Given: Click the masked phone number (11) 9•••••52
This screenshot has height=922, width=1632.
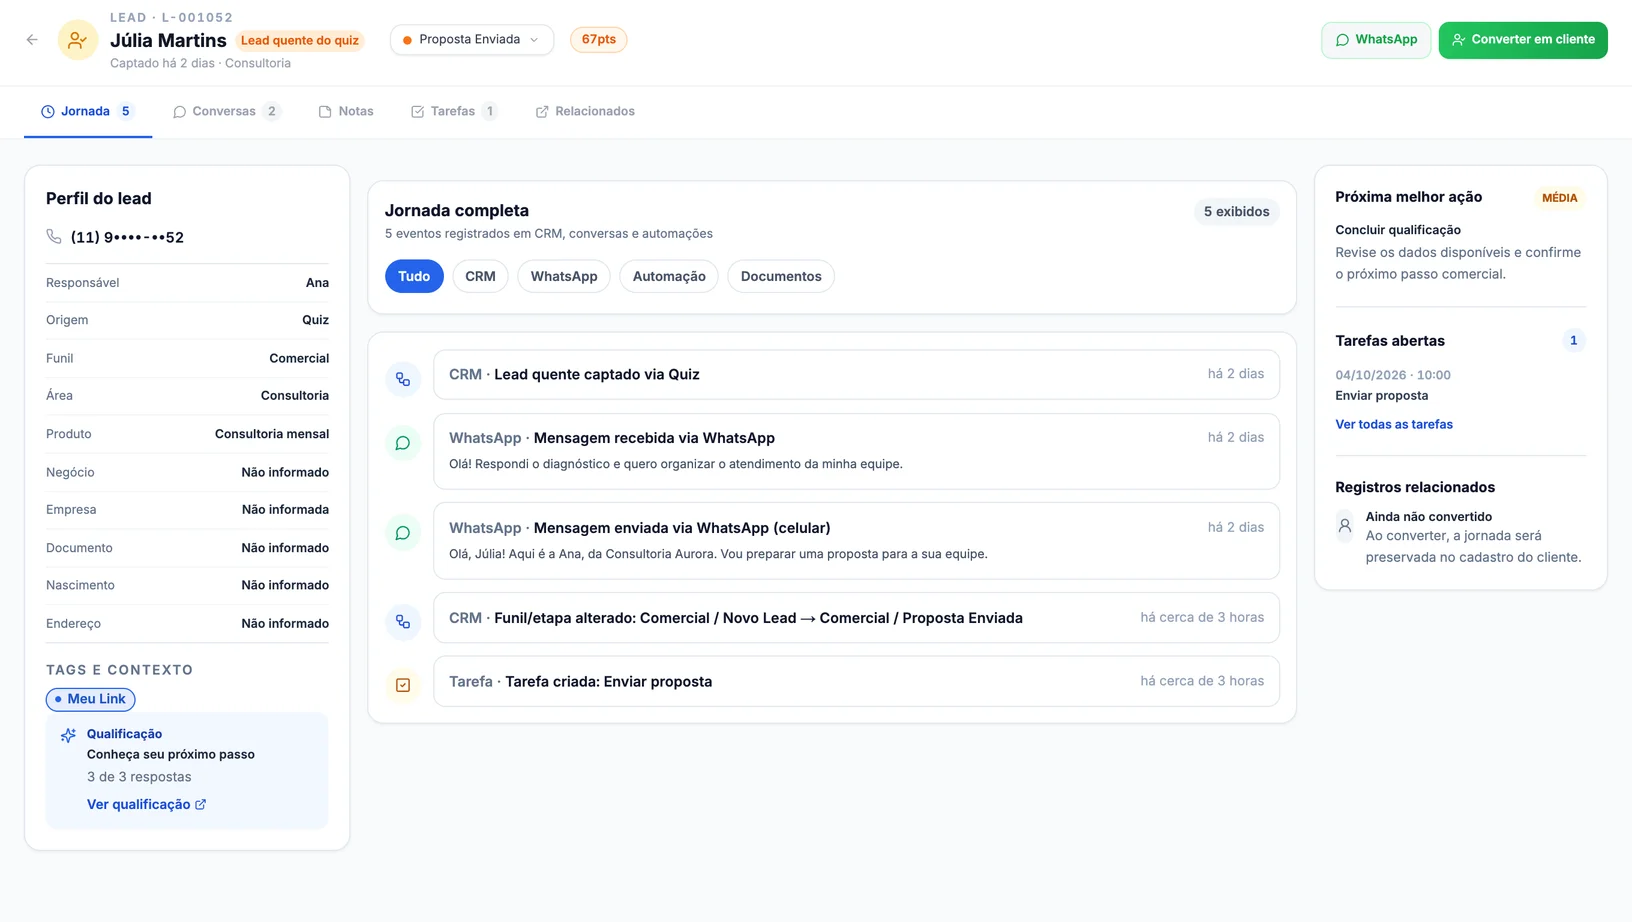Looking at the screenshot, I should coord(127,237).
